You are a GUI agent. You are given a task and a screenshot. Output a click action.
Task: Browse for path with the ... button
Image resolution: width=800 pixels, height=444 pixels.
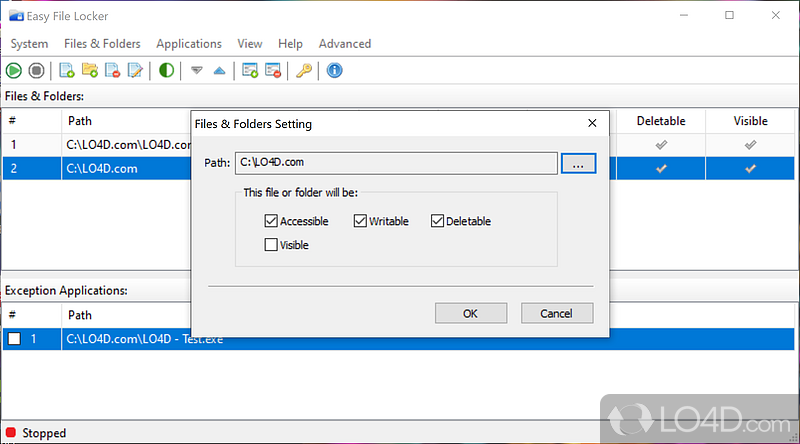(578, 163)
